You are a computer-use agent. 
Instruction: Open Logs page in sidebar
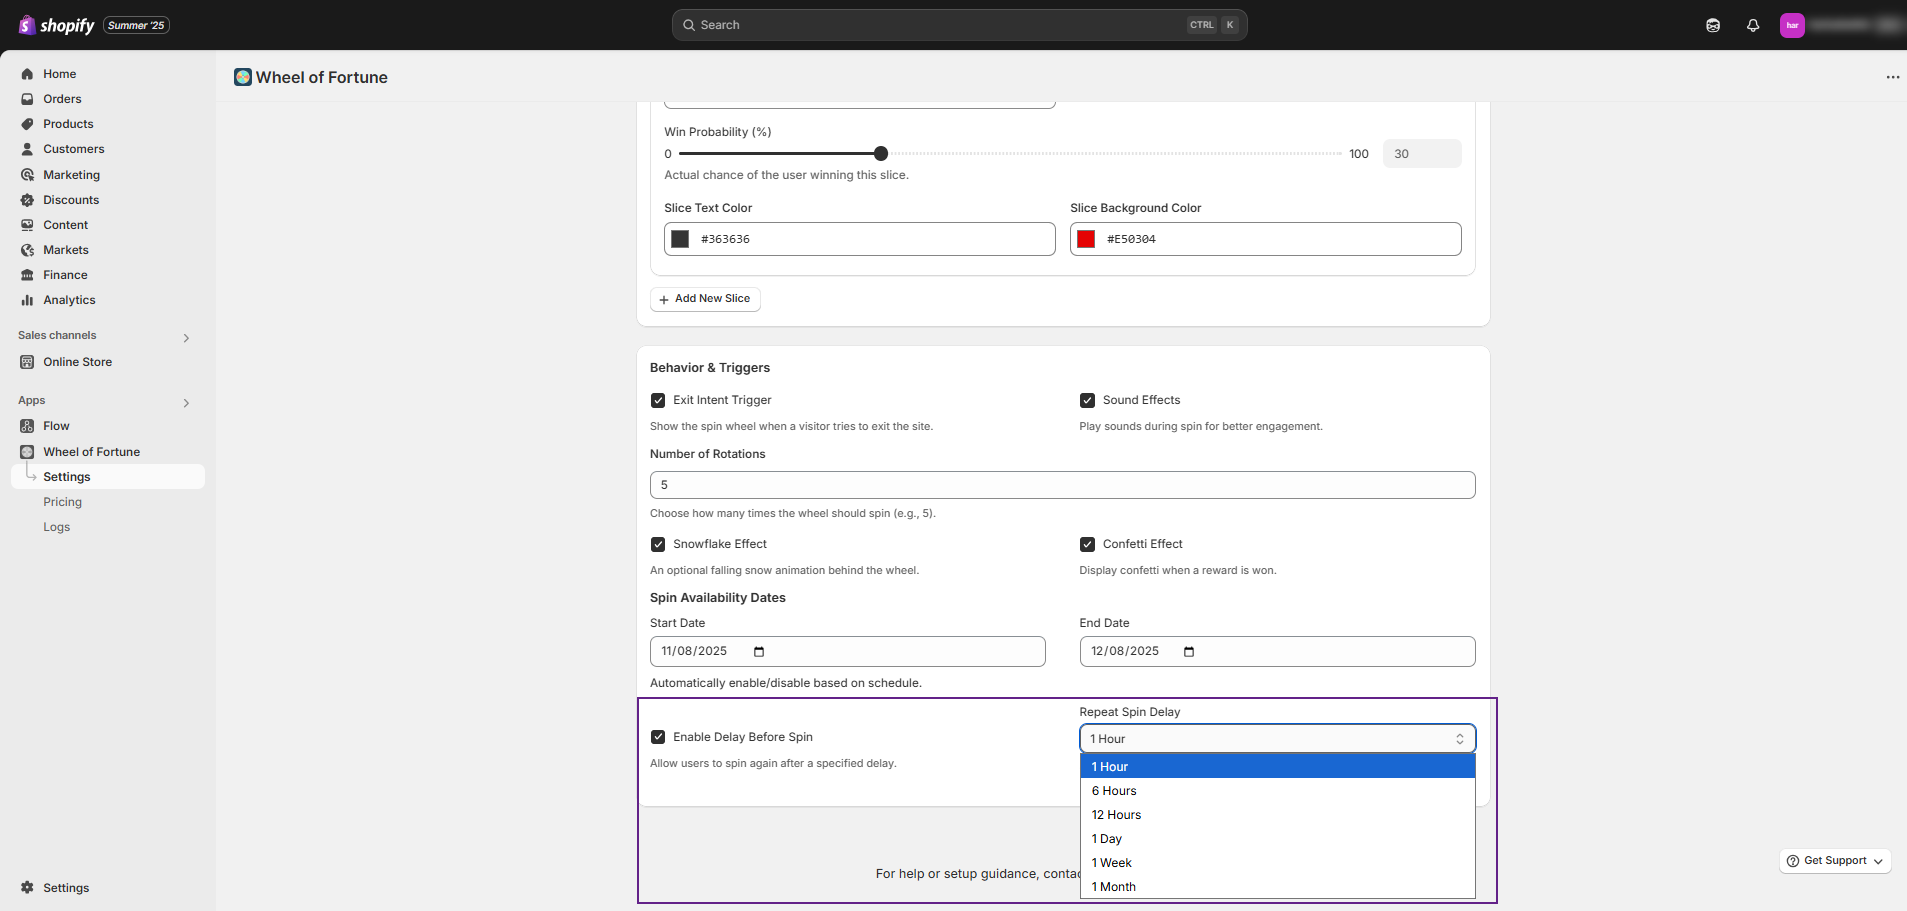coord(56,527)
